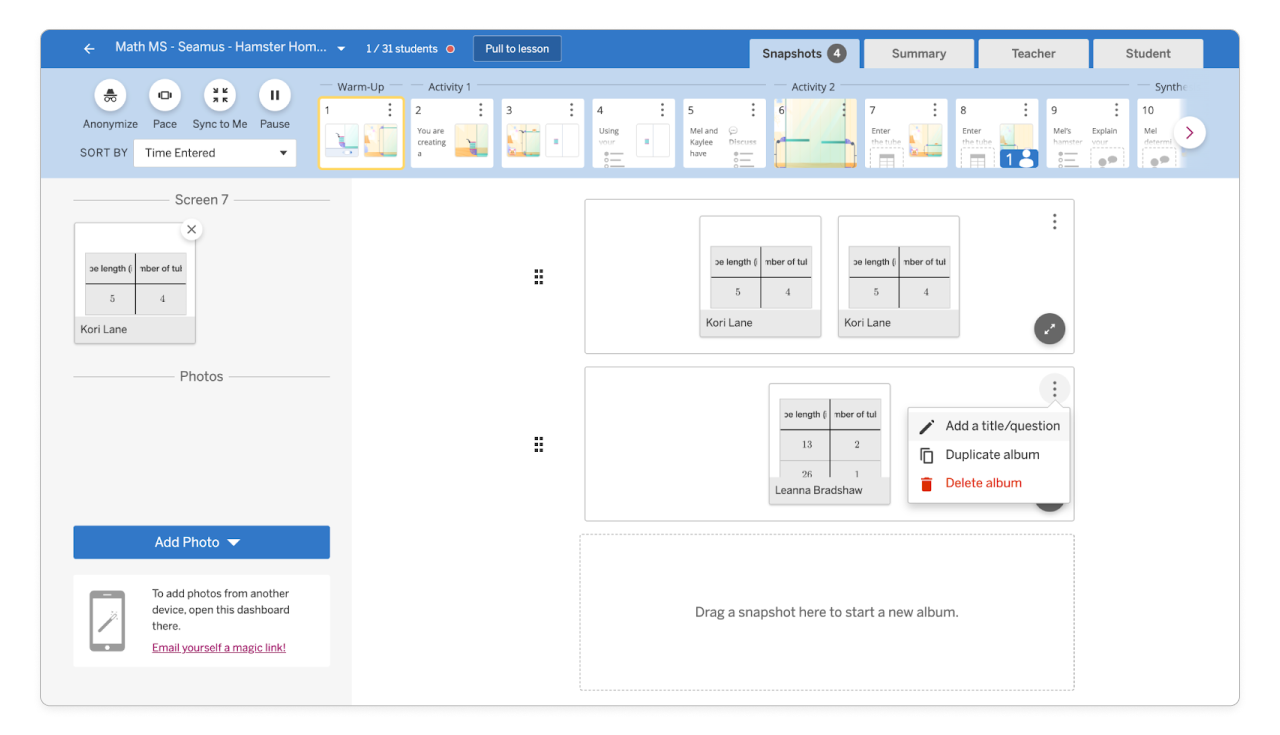Remove the Kori Lane snapshot under Screen 7
This screenshot has width=1280, height=735.
(191, 229)
